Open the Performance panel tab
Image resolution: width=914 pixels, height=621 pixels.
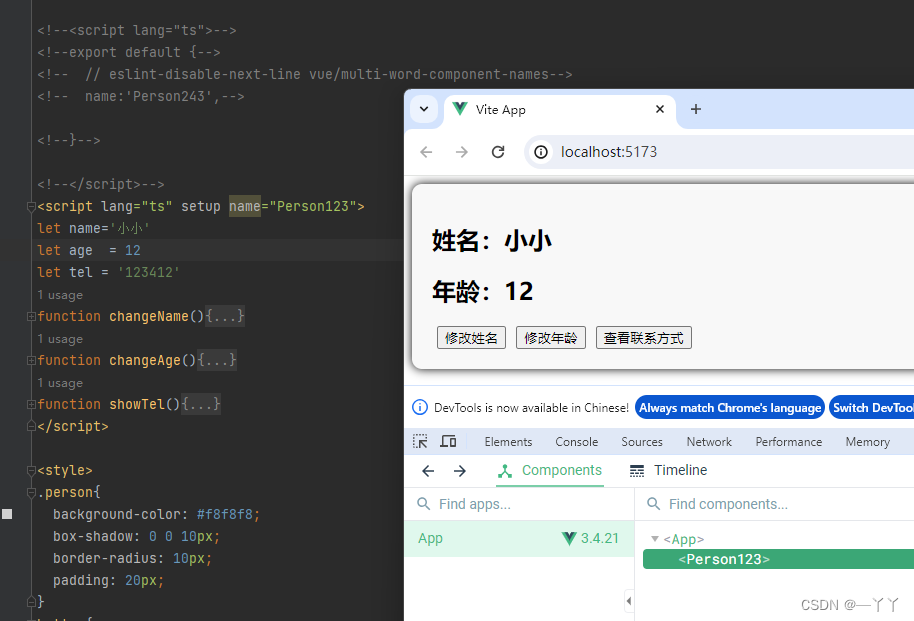(x=789, y=442)
